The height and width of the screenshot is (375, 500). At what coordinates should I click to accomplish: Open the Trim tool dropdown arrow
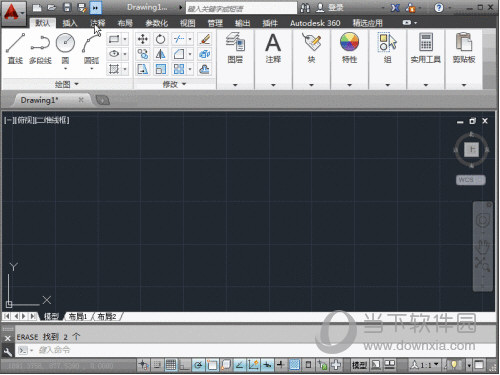[x=190, y=39]
